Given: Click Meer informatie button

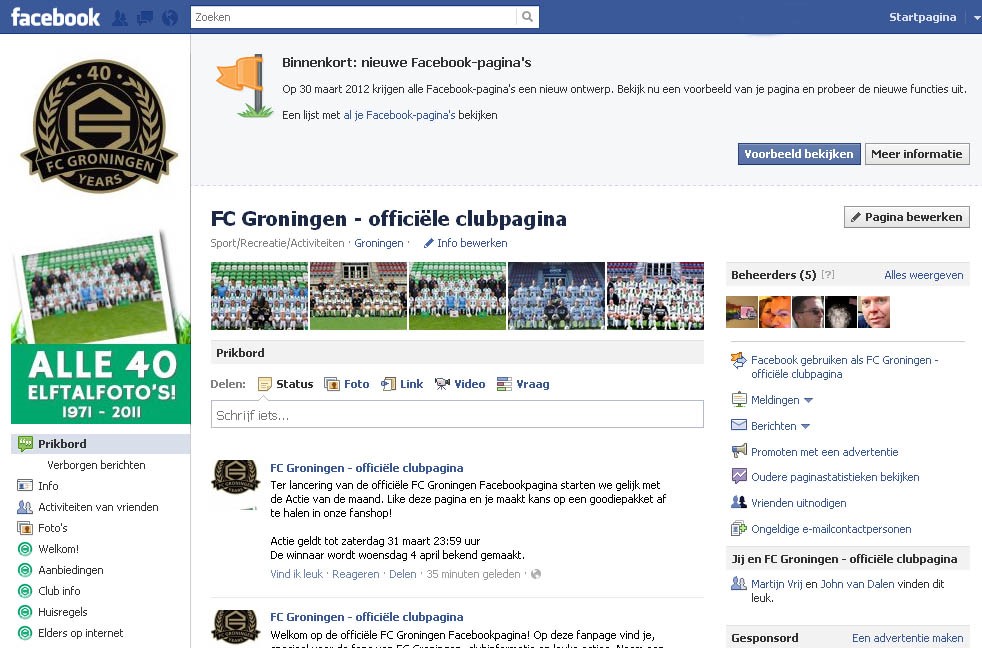Looking at the screenshot, I should (x=917, y=154).
